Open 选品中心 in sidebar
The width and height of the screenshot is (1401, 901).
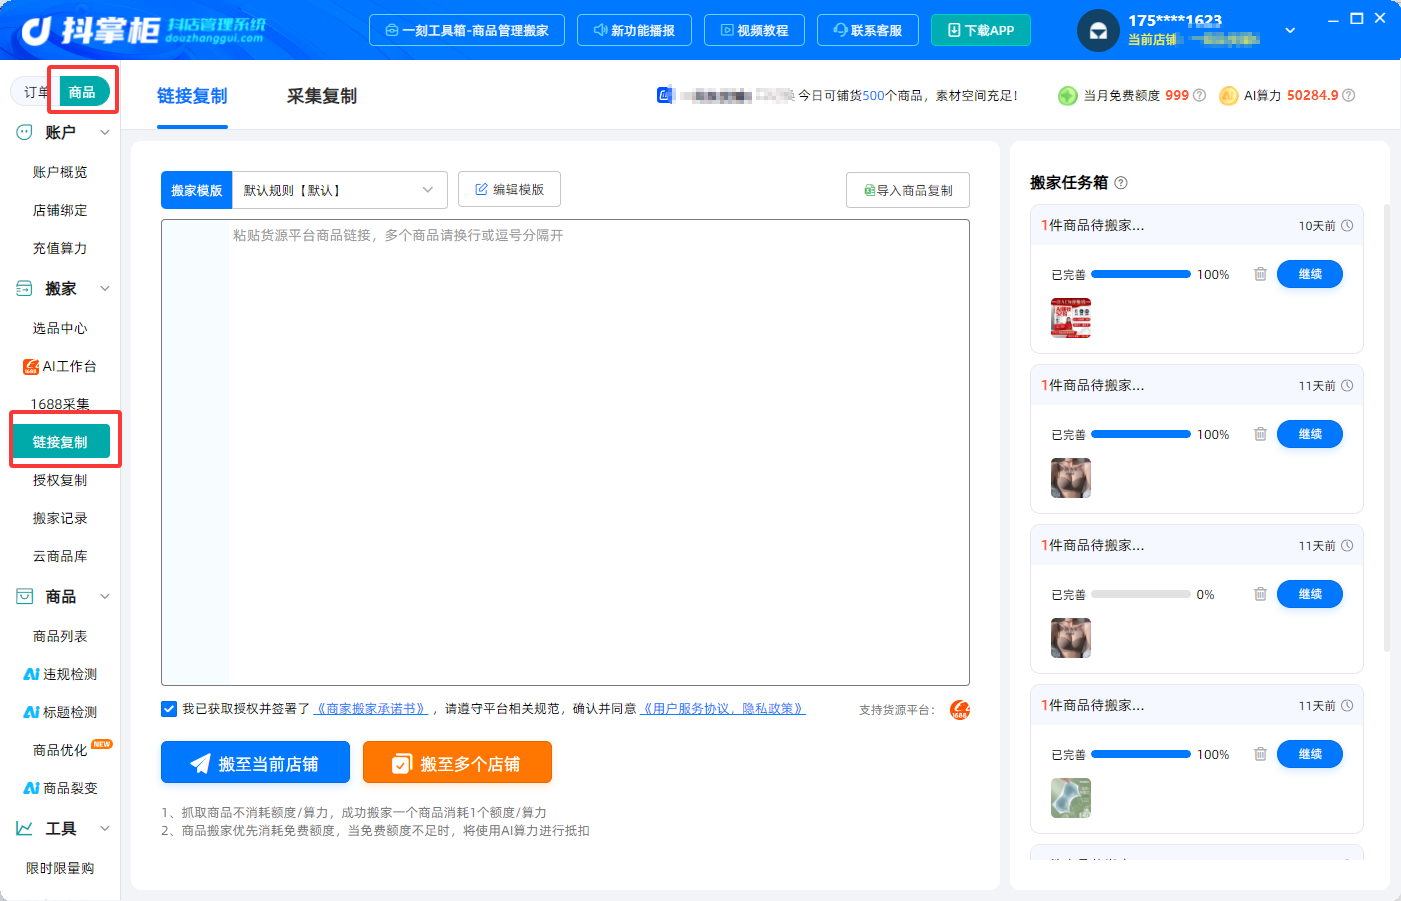coord(60,328)
